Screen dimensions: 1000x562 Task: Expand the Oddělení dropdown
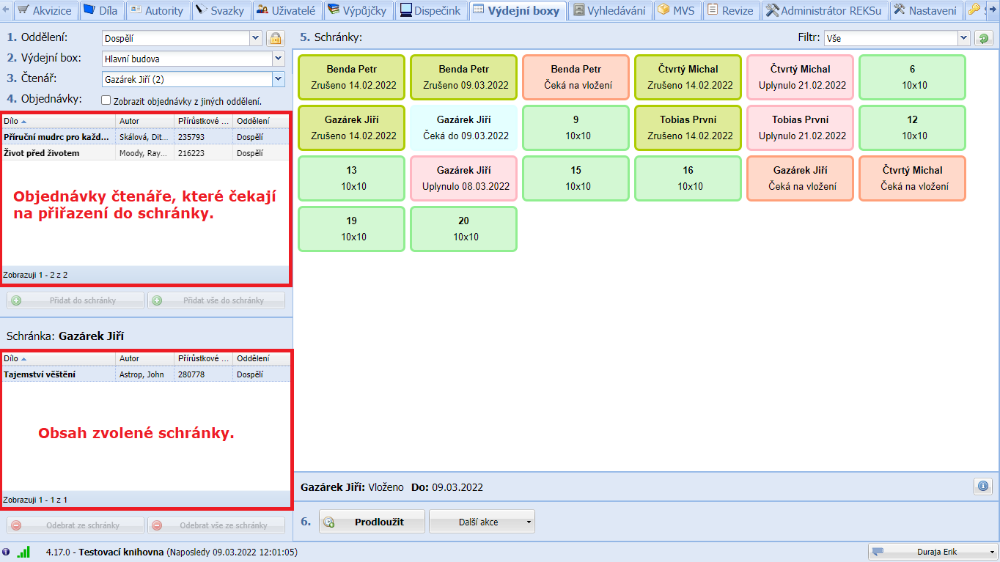coord(254,38)
